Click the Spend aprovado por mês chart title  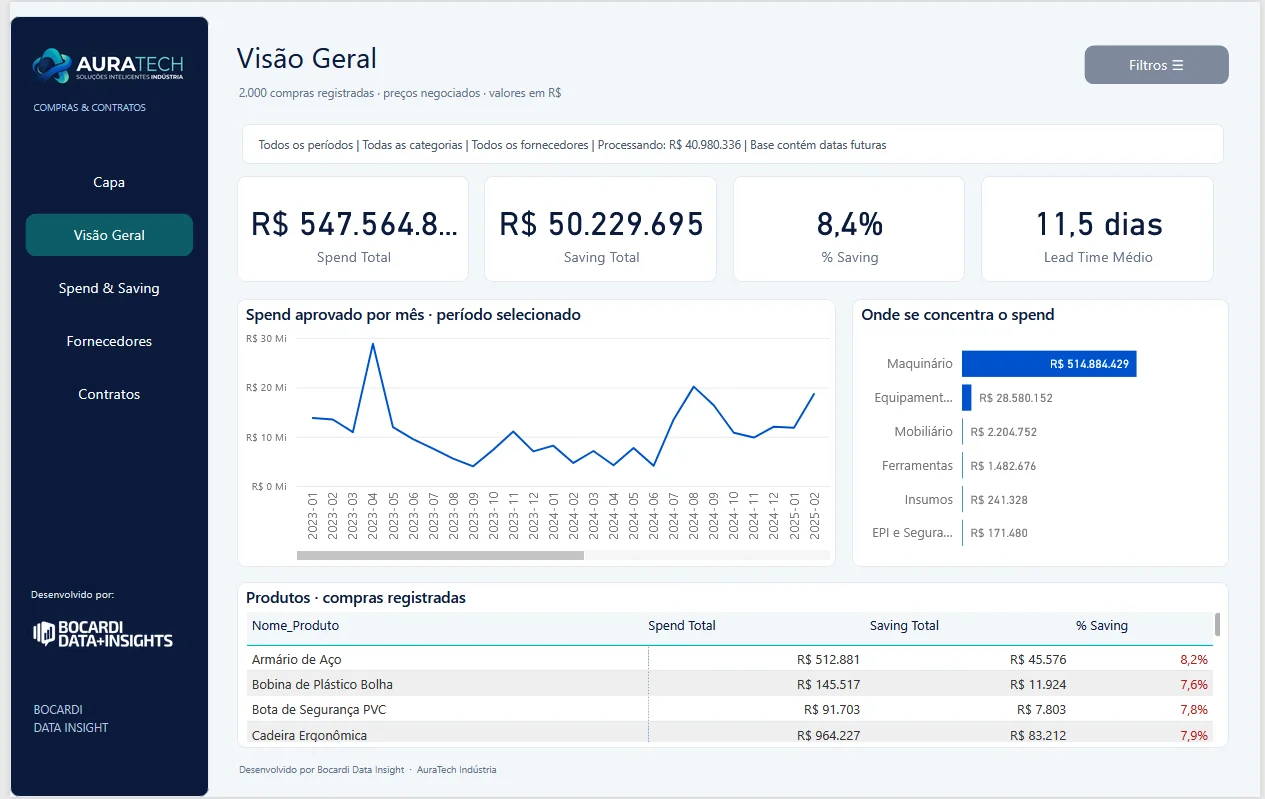(413, 315)
